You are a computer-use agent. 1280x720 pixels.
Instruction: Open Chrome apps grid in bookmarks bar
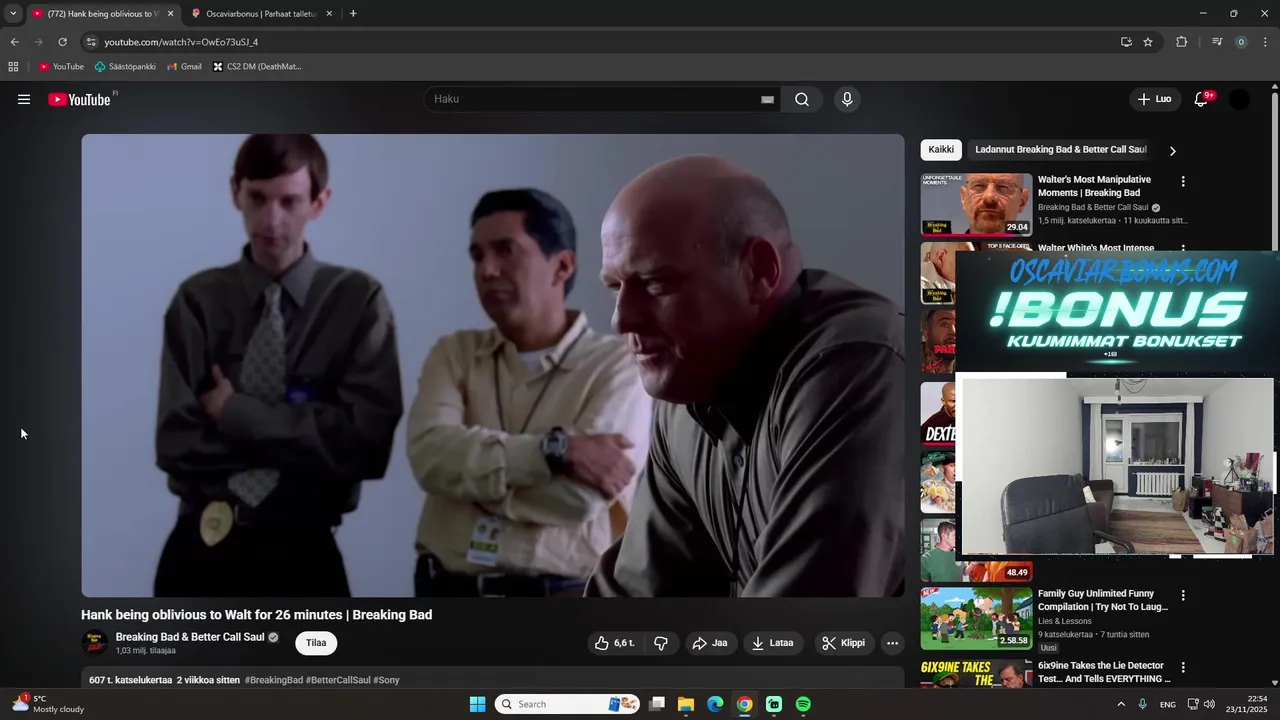click(x=13, y=67)
